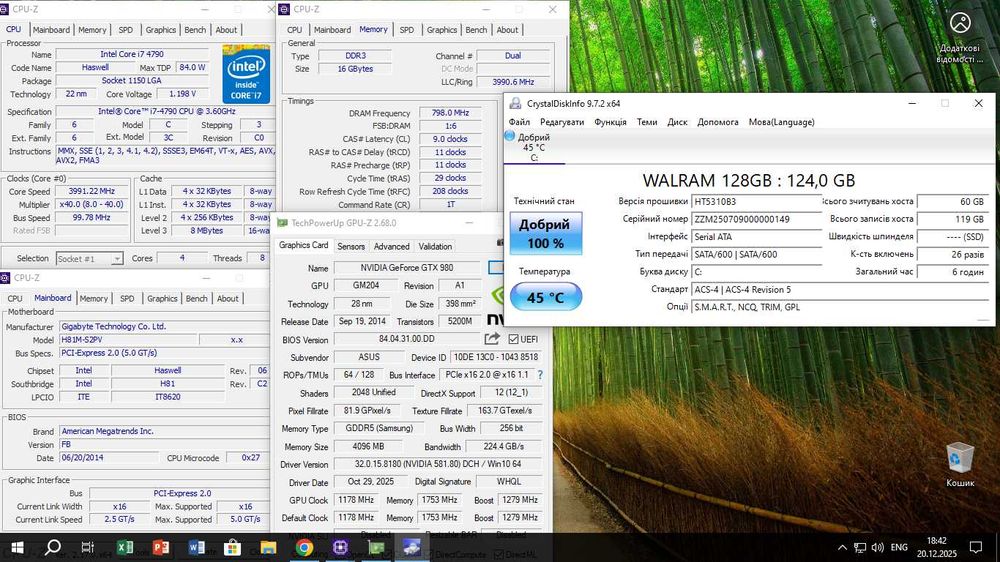Screen dimensions: 1000x562
Task: Click the Gigabyte Technology Co. Ltd. manufacturer value
Action: click(165, 327)
